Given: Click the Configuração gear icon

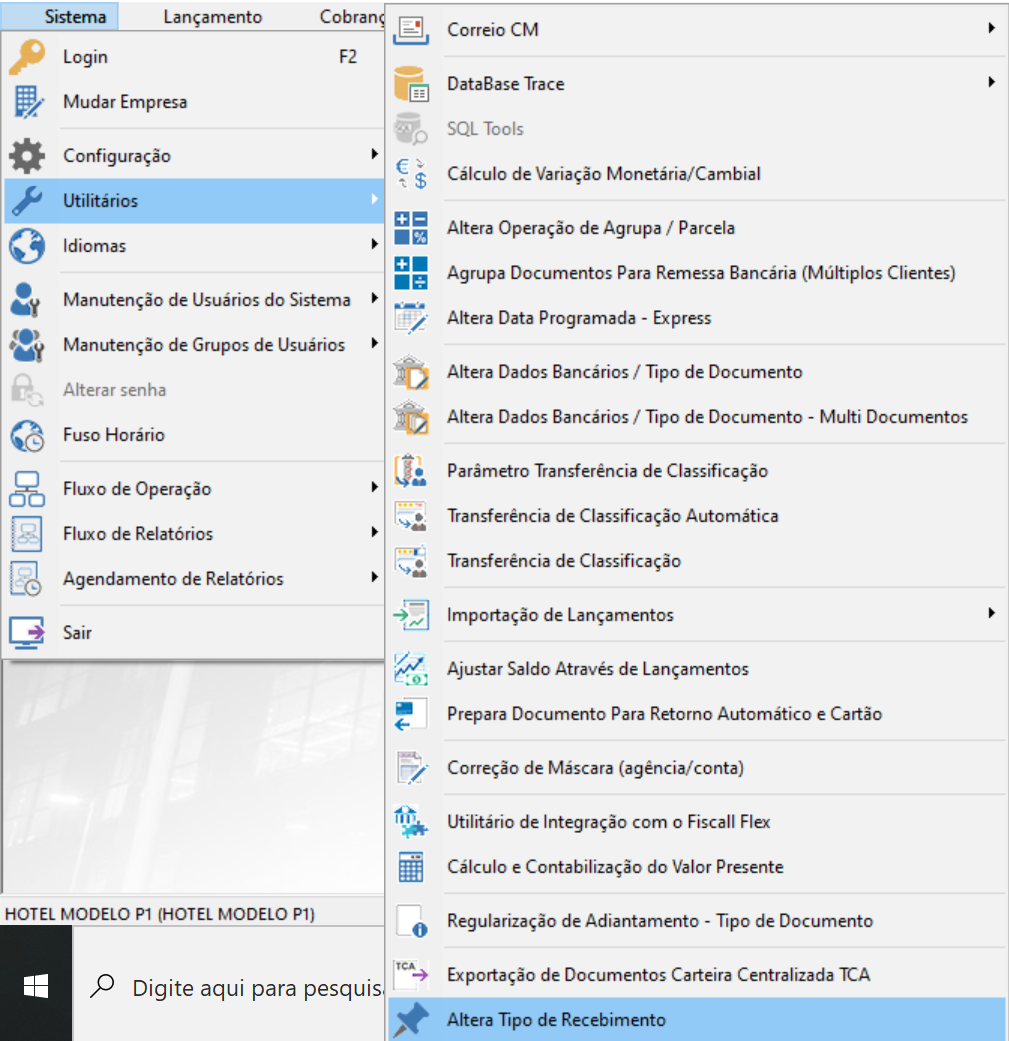Looking at the screenshot, I should point(27,155).
